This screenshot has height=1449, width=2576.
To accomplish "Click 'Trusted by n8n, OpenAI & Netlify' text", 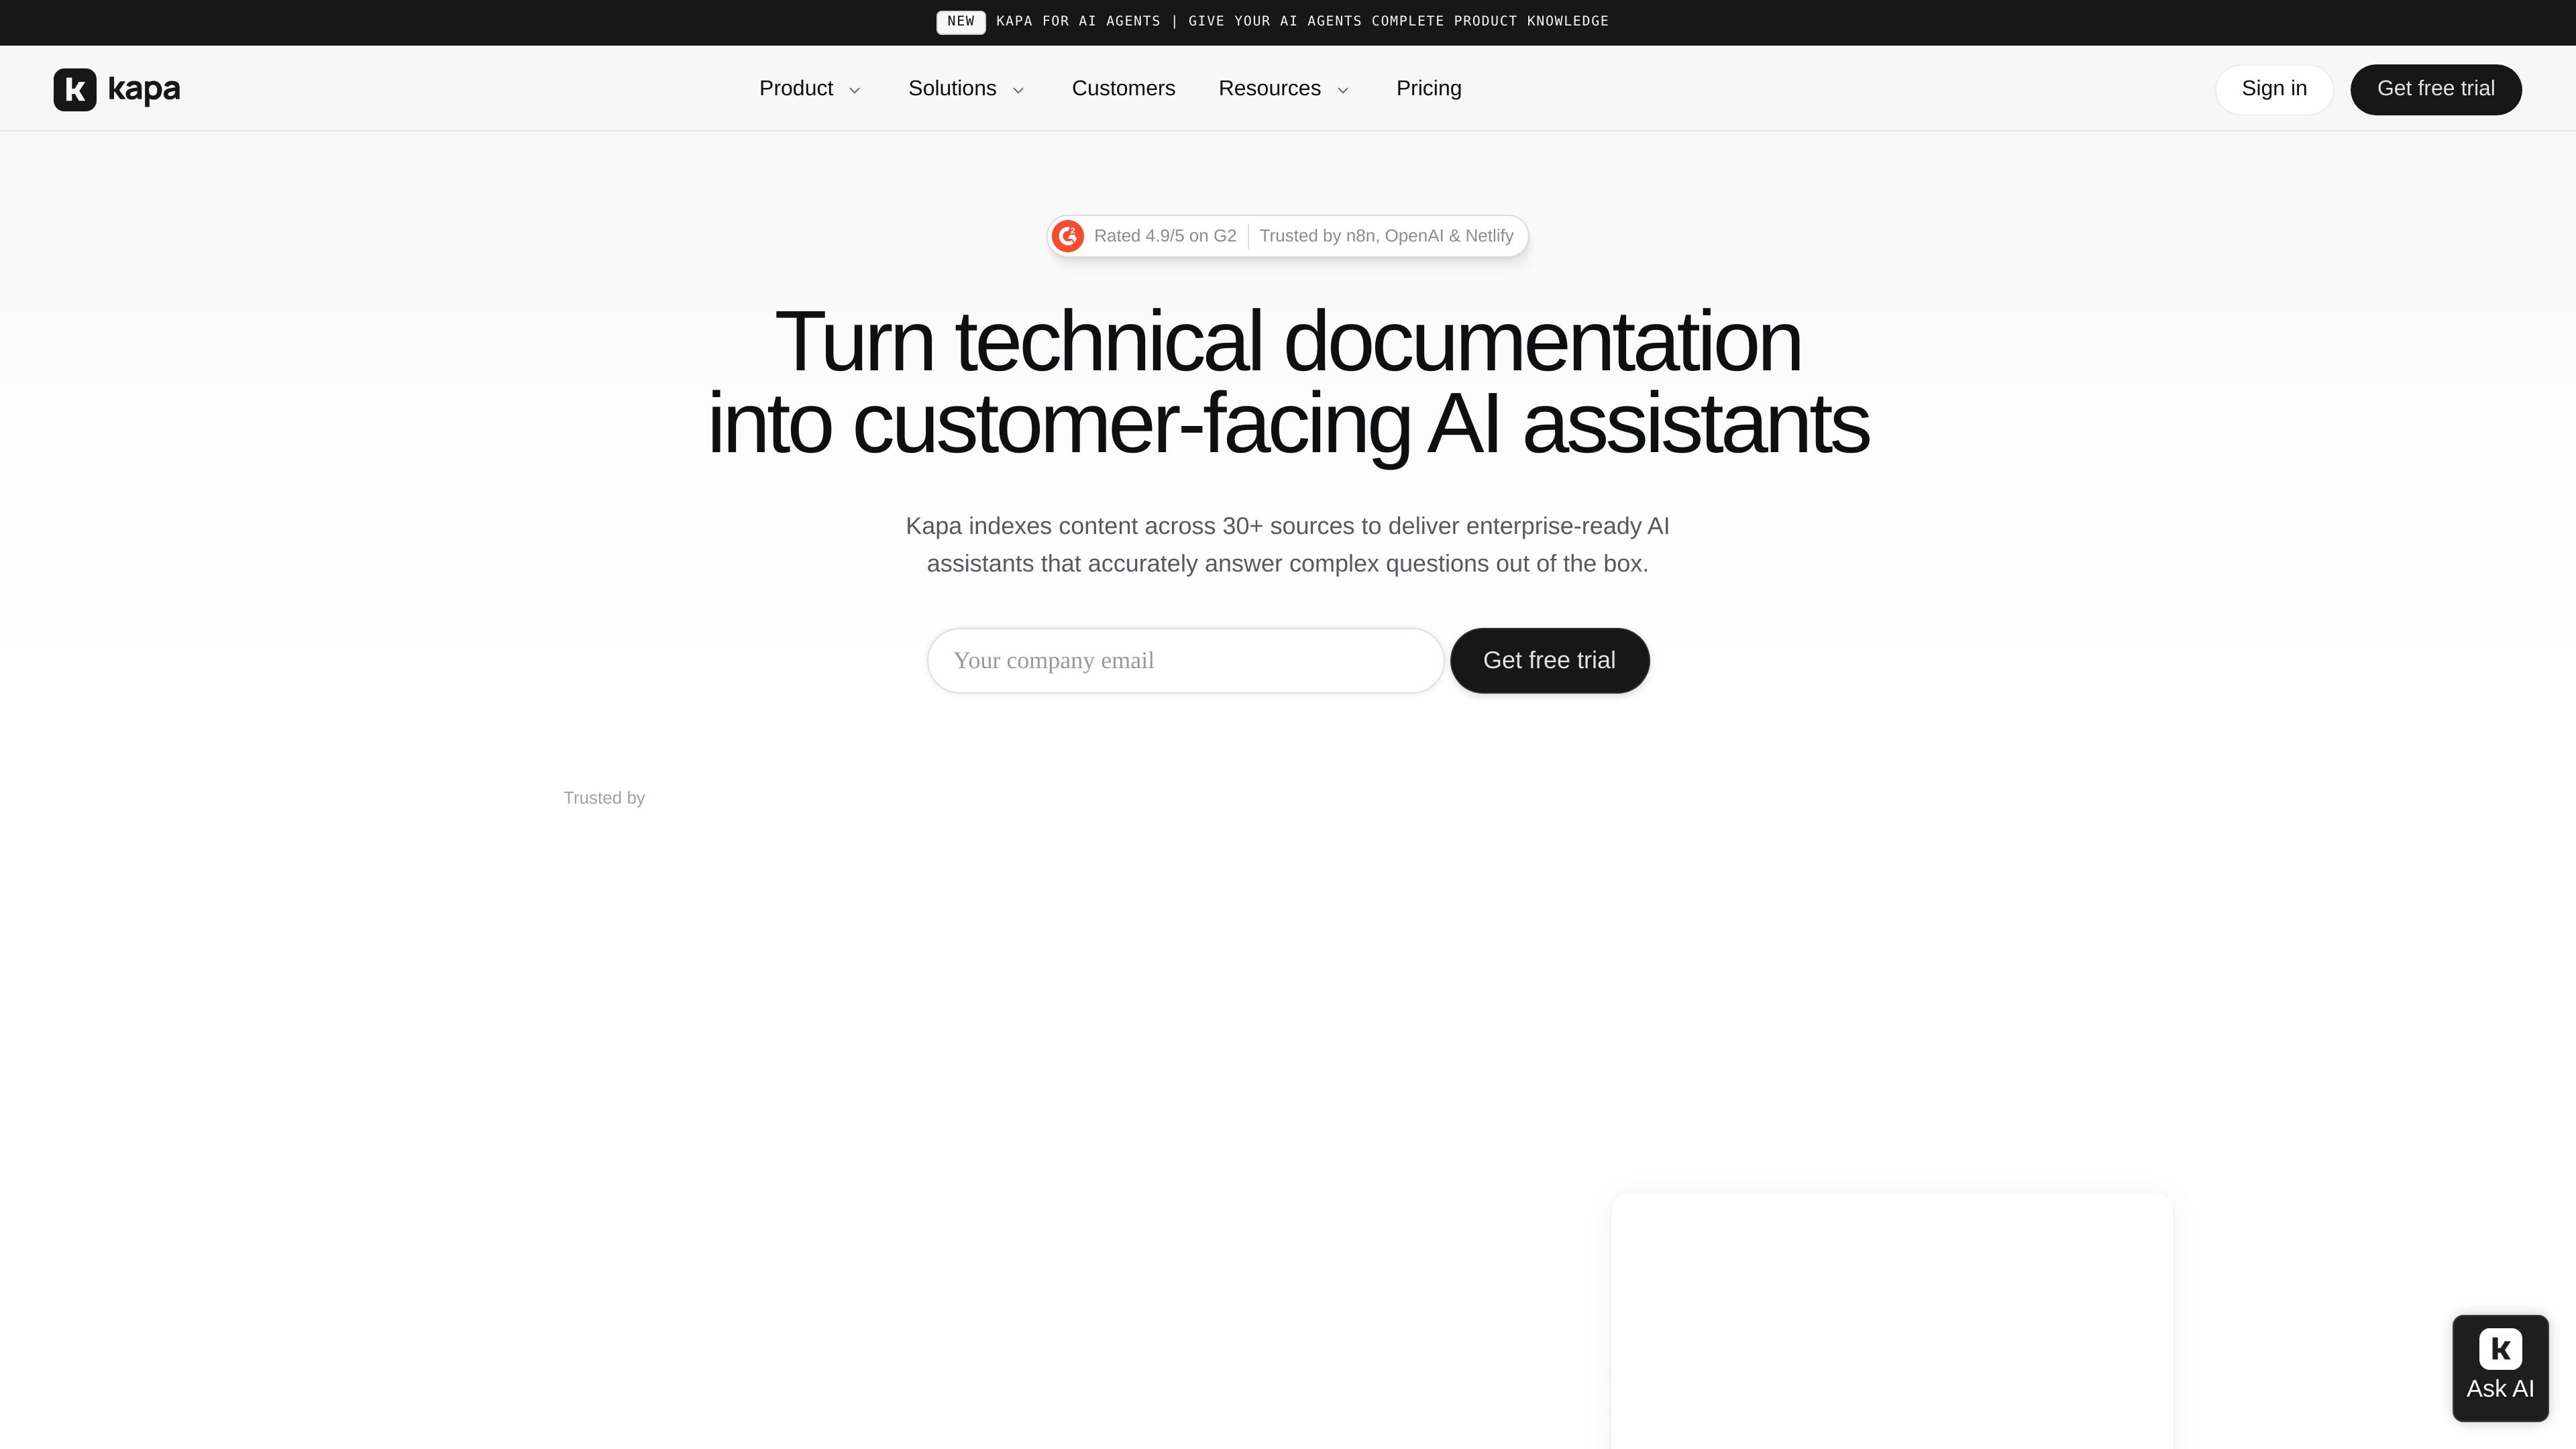I will [x=1386, y=236].
